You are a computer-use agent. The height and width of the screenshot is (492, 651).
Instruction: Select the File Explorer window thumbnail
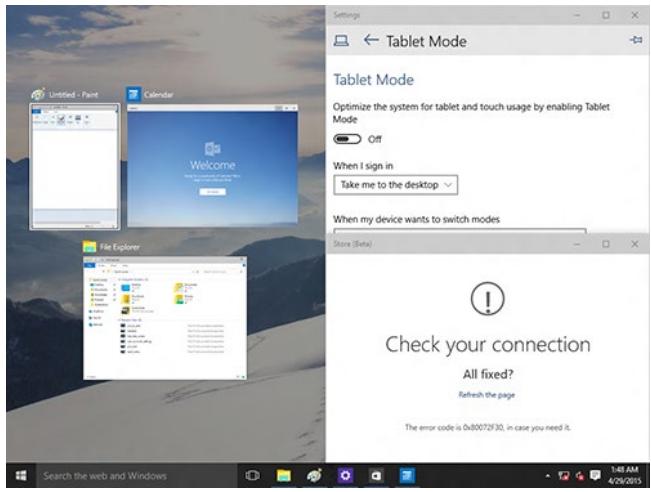tap(164, 317)
